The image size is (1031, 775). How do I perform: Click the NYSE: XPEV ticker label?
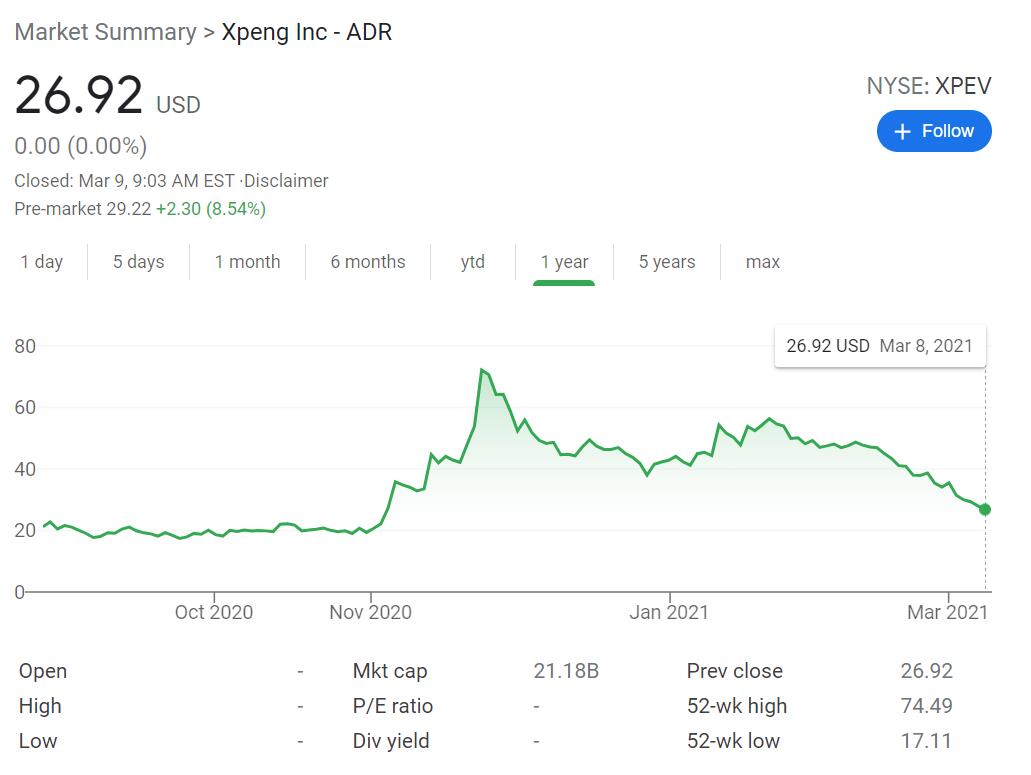[x=928, y=87]
